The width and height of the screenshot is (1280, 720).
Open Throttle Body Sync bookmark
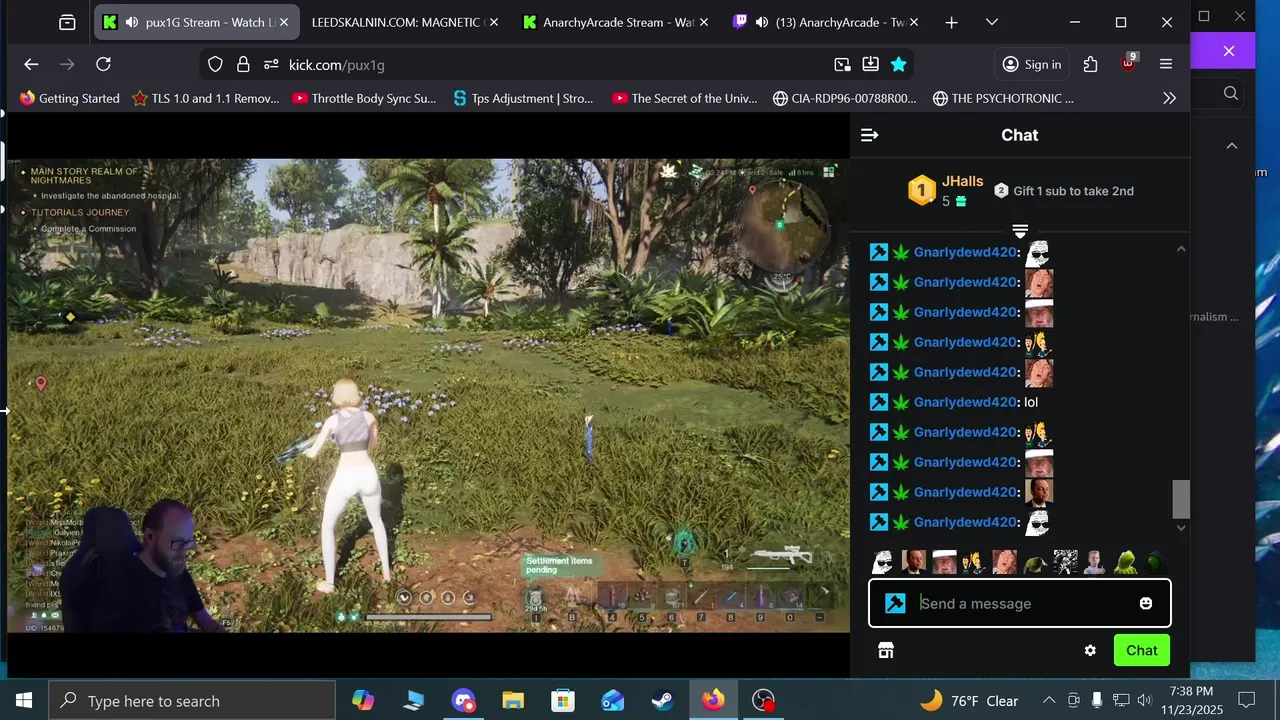click(x=364, y=98)
